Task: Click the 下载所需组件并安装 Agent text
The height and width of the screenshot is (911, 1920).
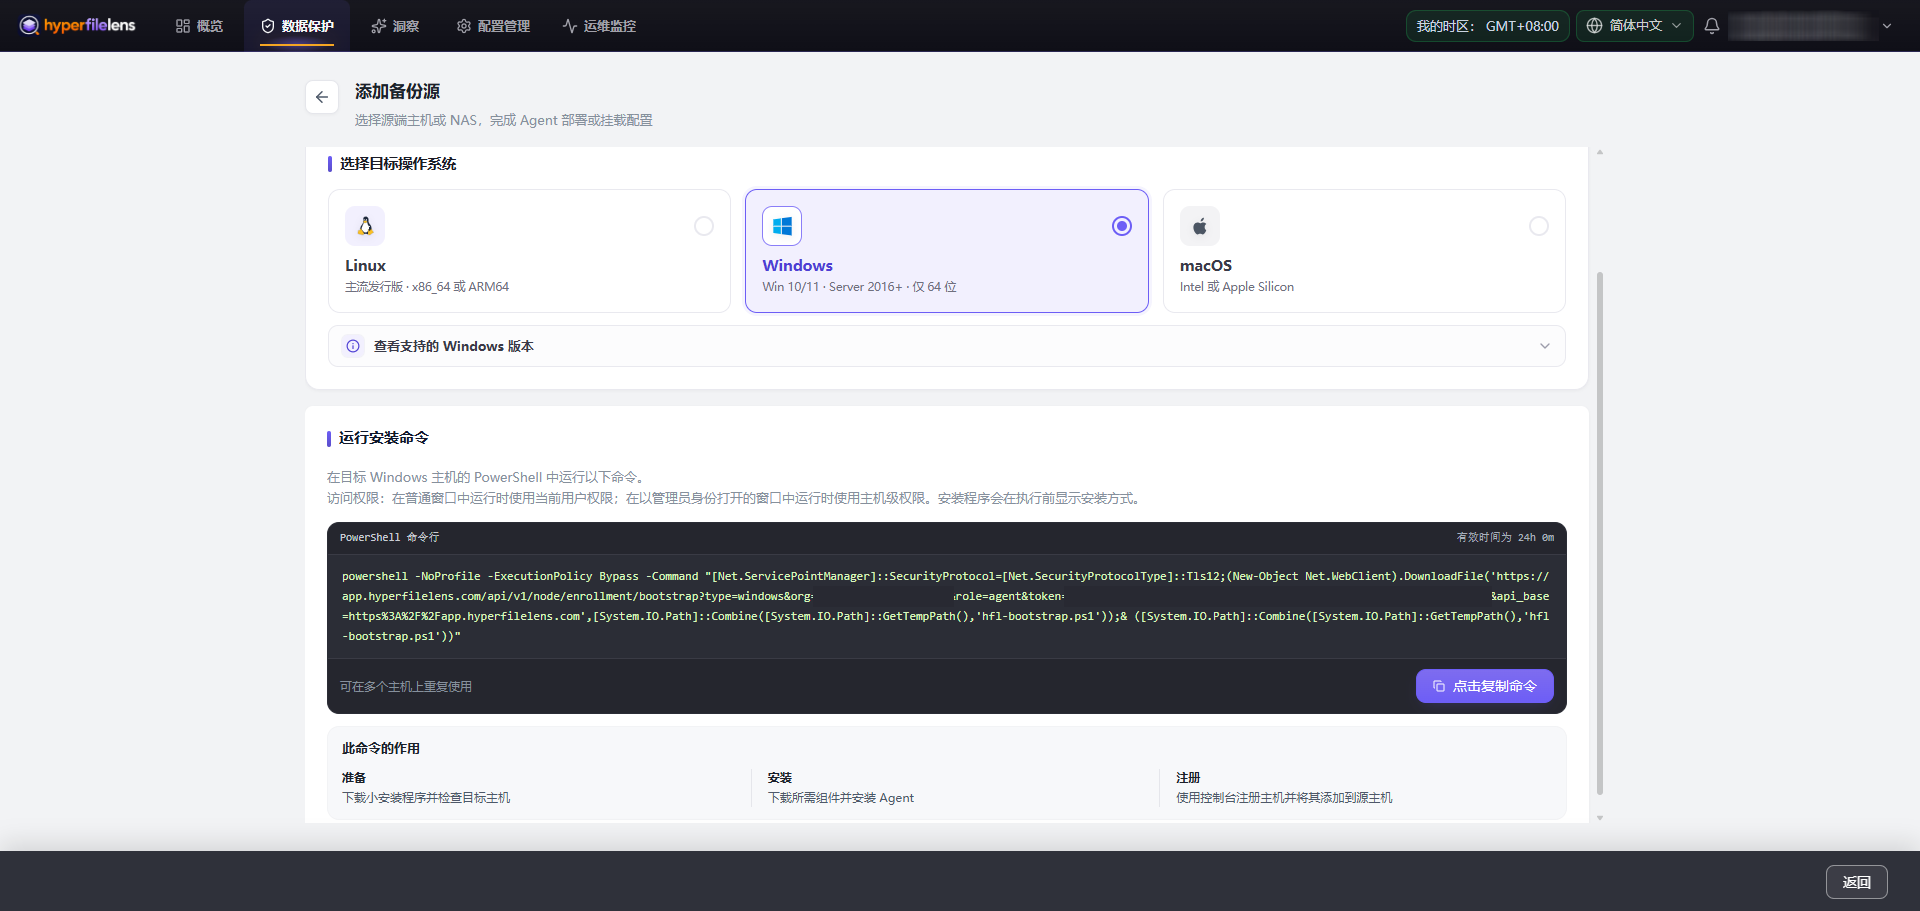Action: pos(841,798)
